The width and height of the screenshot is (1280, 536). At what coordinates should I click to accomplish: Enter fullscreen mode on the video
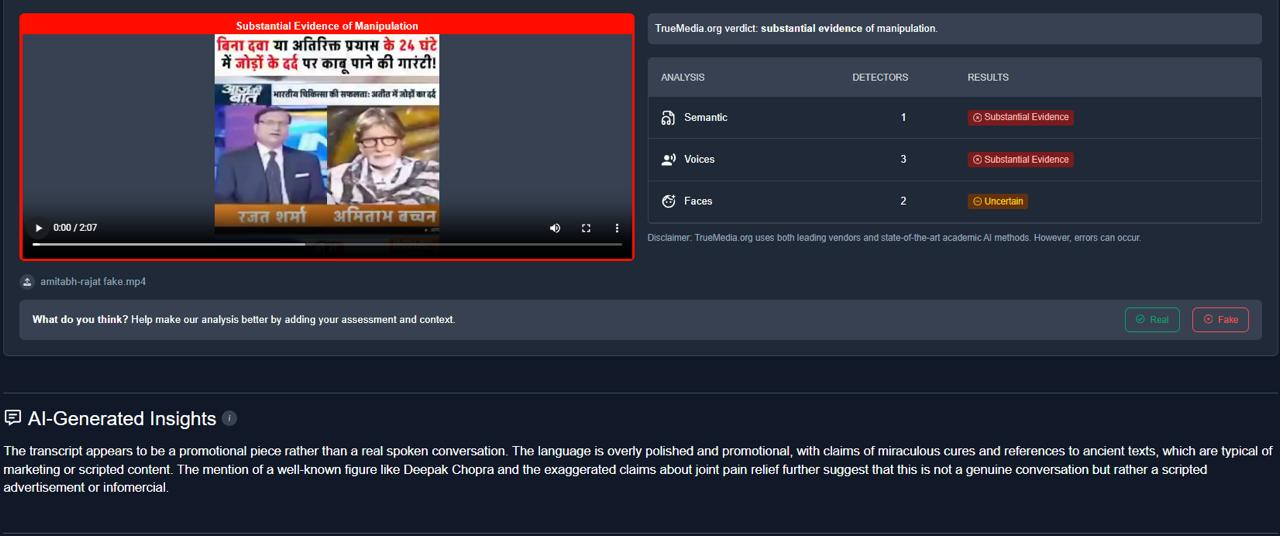click(586, 228)
